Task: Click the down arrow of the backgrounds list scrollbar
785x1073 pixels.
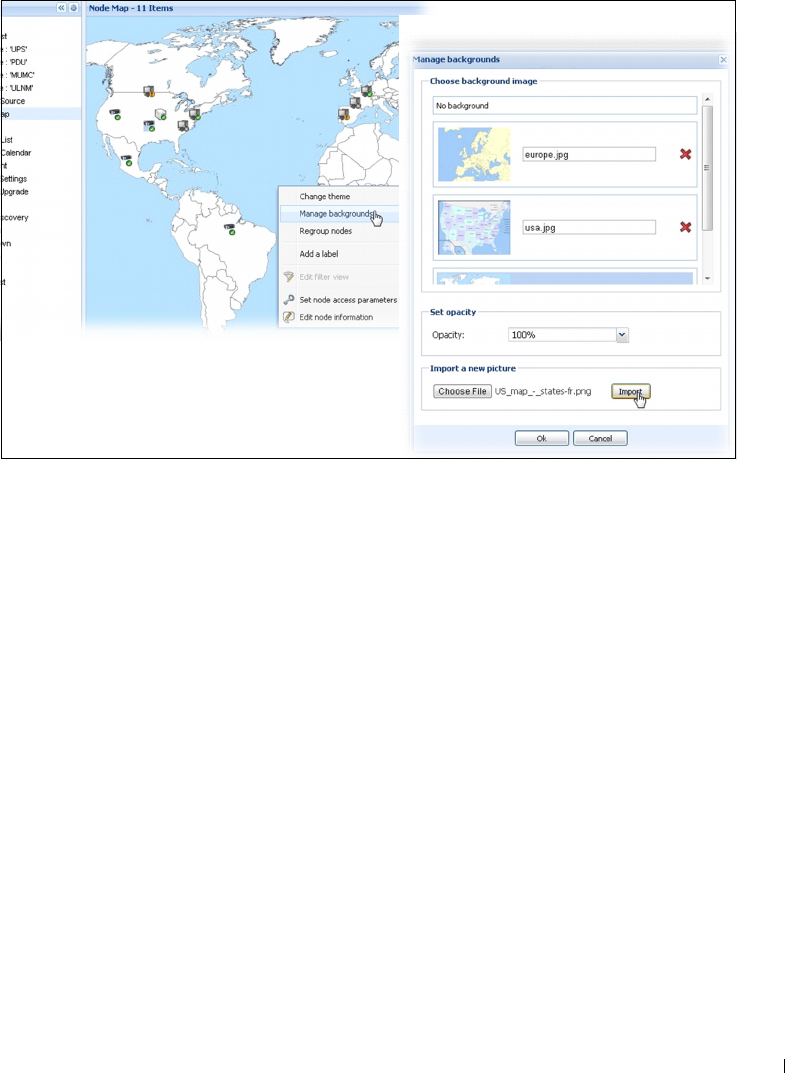Action: [x=708, y=279]
